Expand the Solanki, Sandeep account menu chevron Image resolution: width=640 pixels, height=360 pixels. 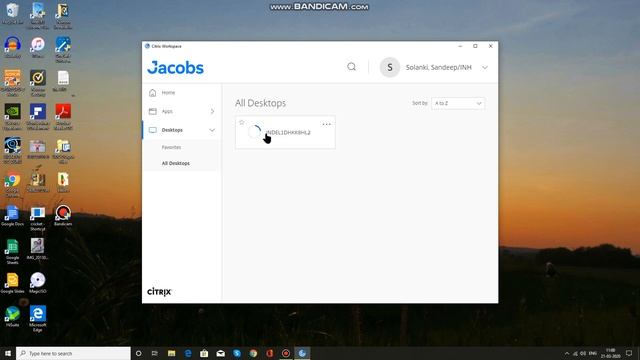[484, 67]
